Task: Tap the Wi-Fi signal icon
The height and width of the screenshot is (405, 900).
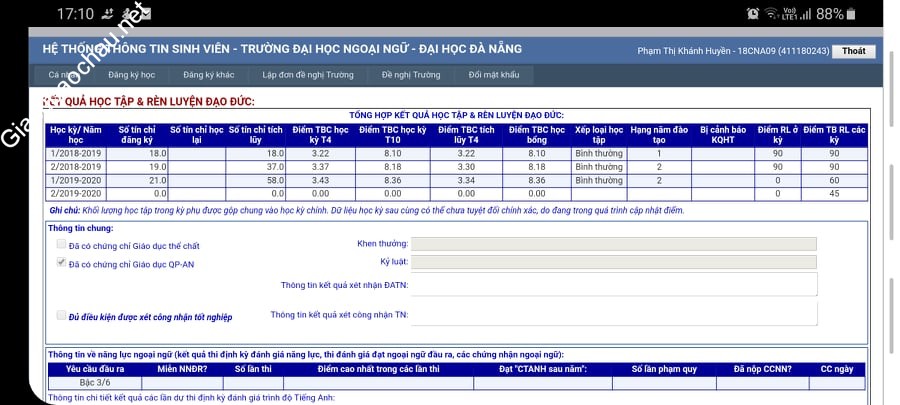Action: tap(772, 14)
